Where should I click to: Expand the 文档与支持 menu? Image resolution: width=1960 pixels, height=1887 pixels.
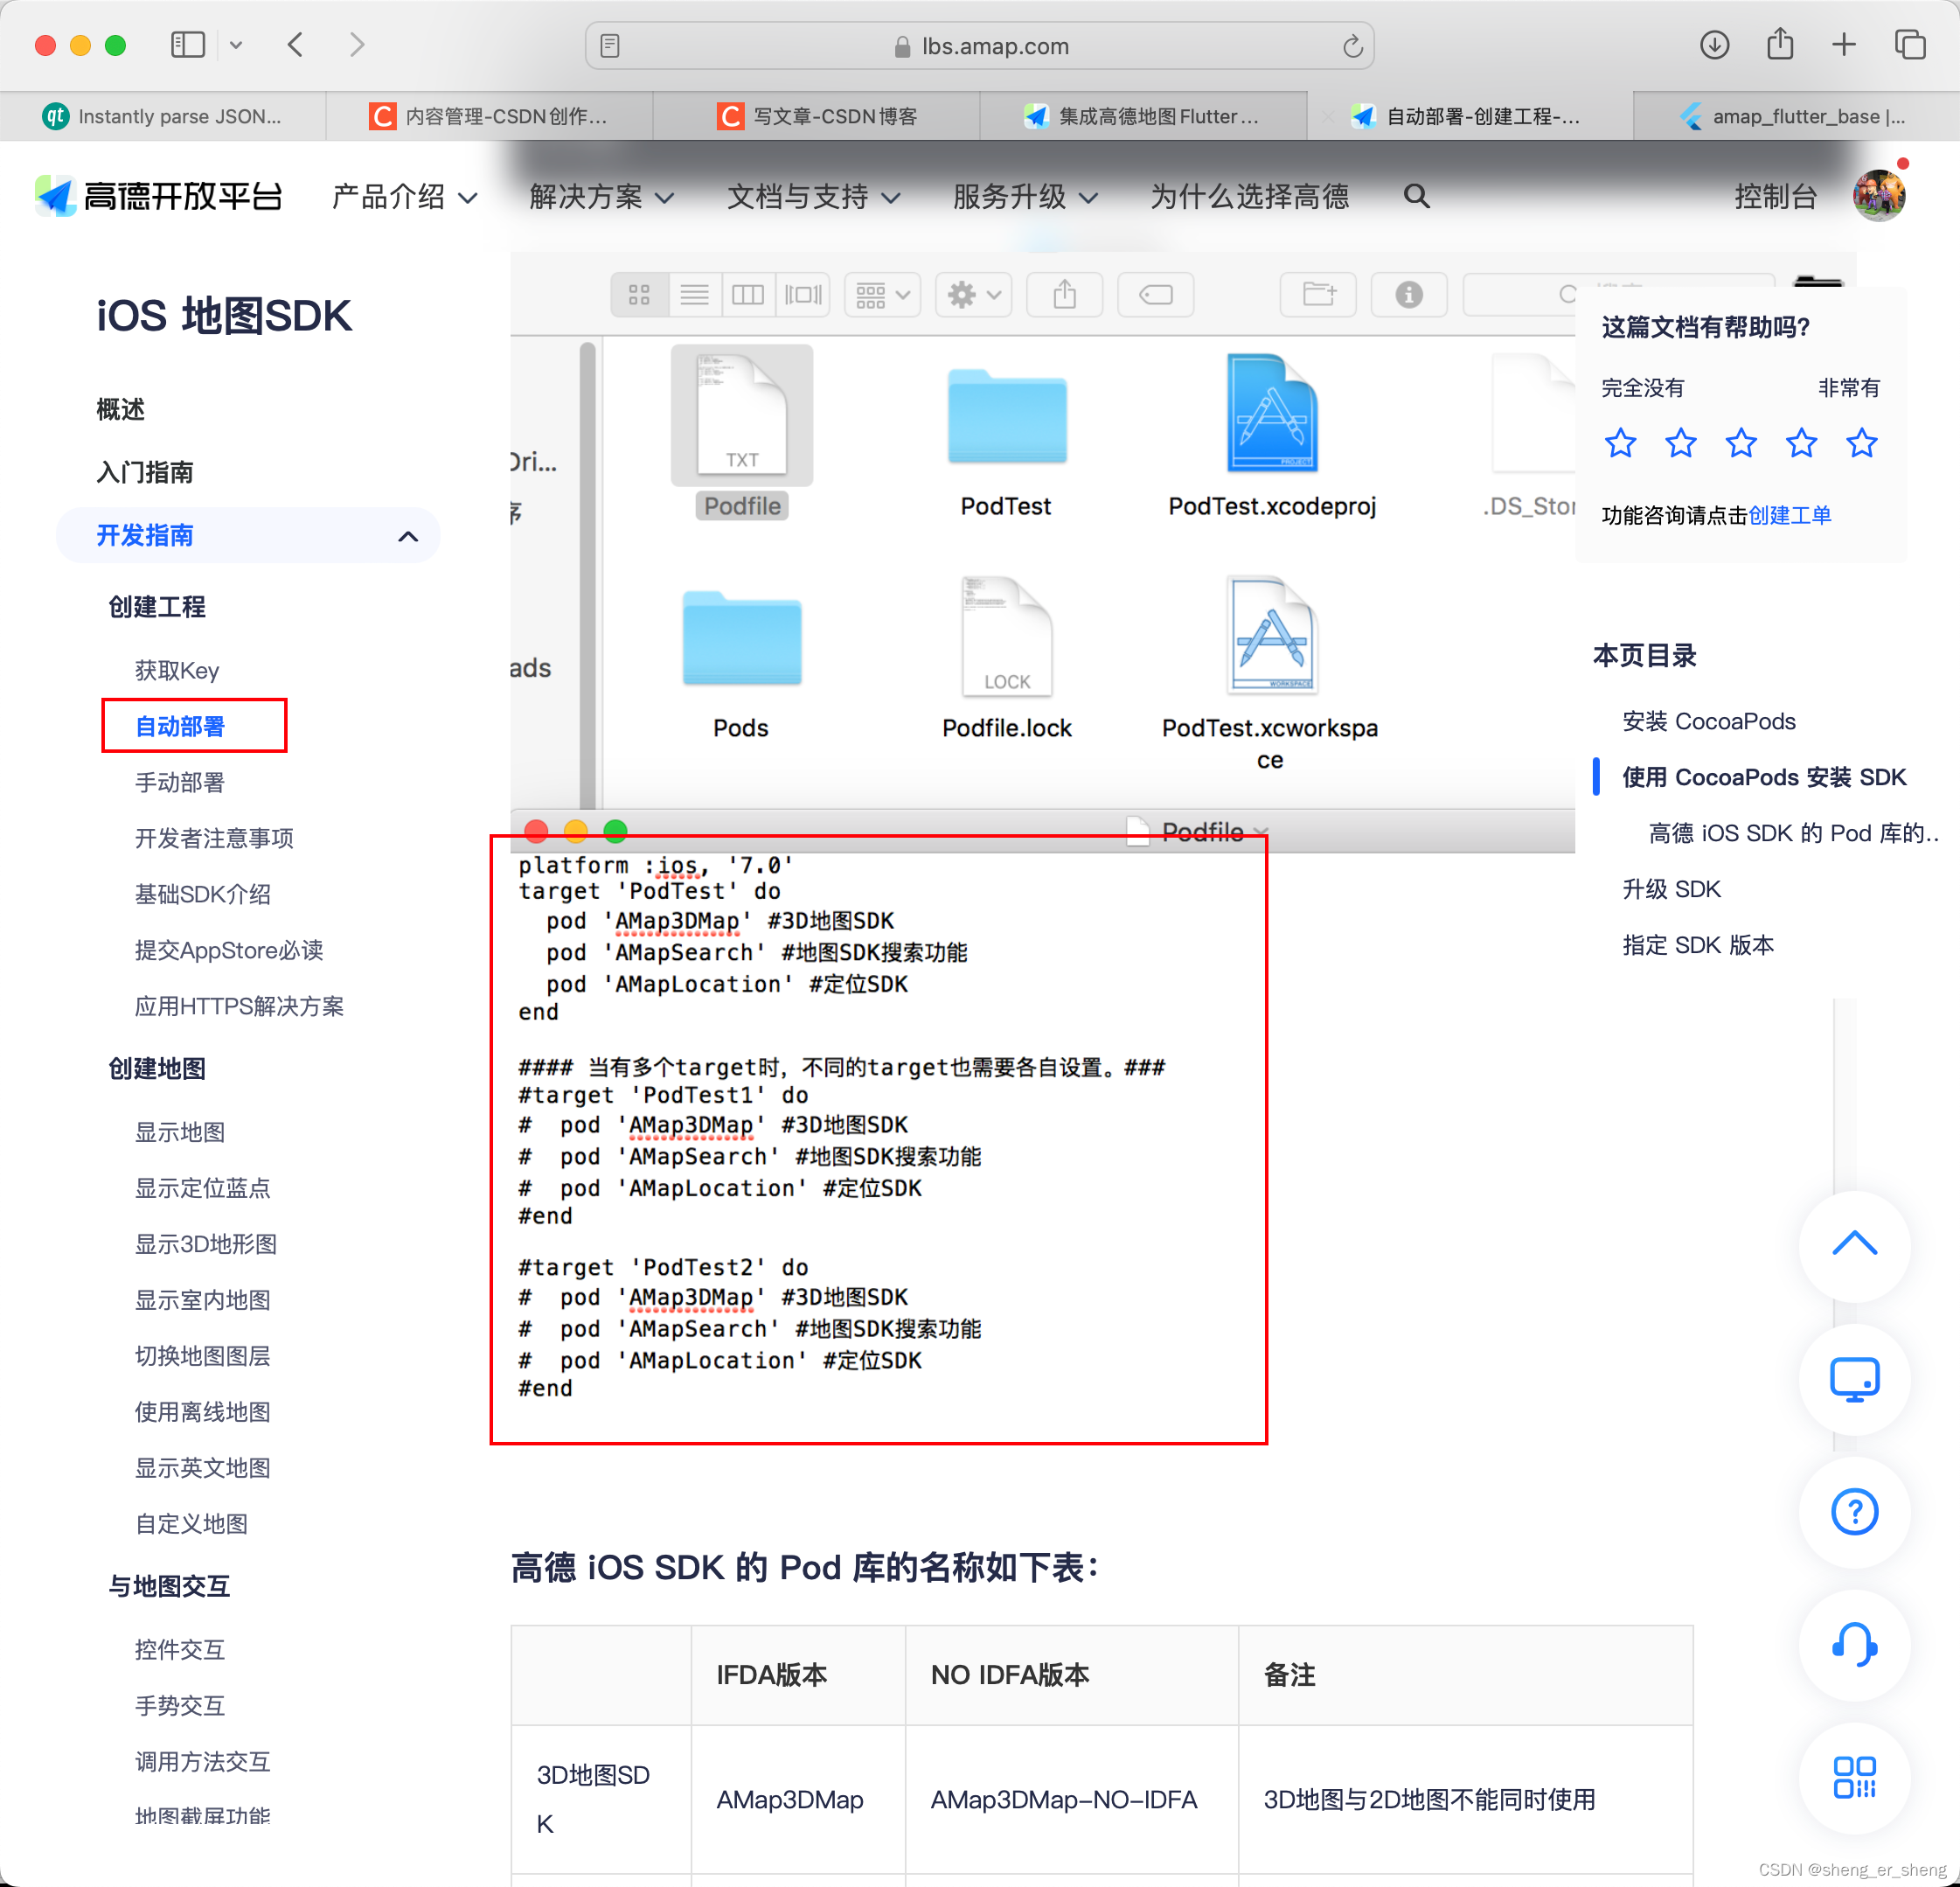pyautogui.click(x=813, y=196)
